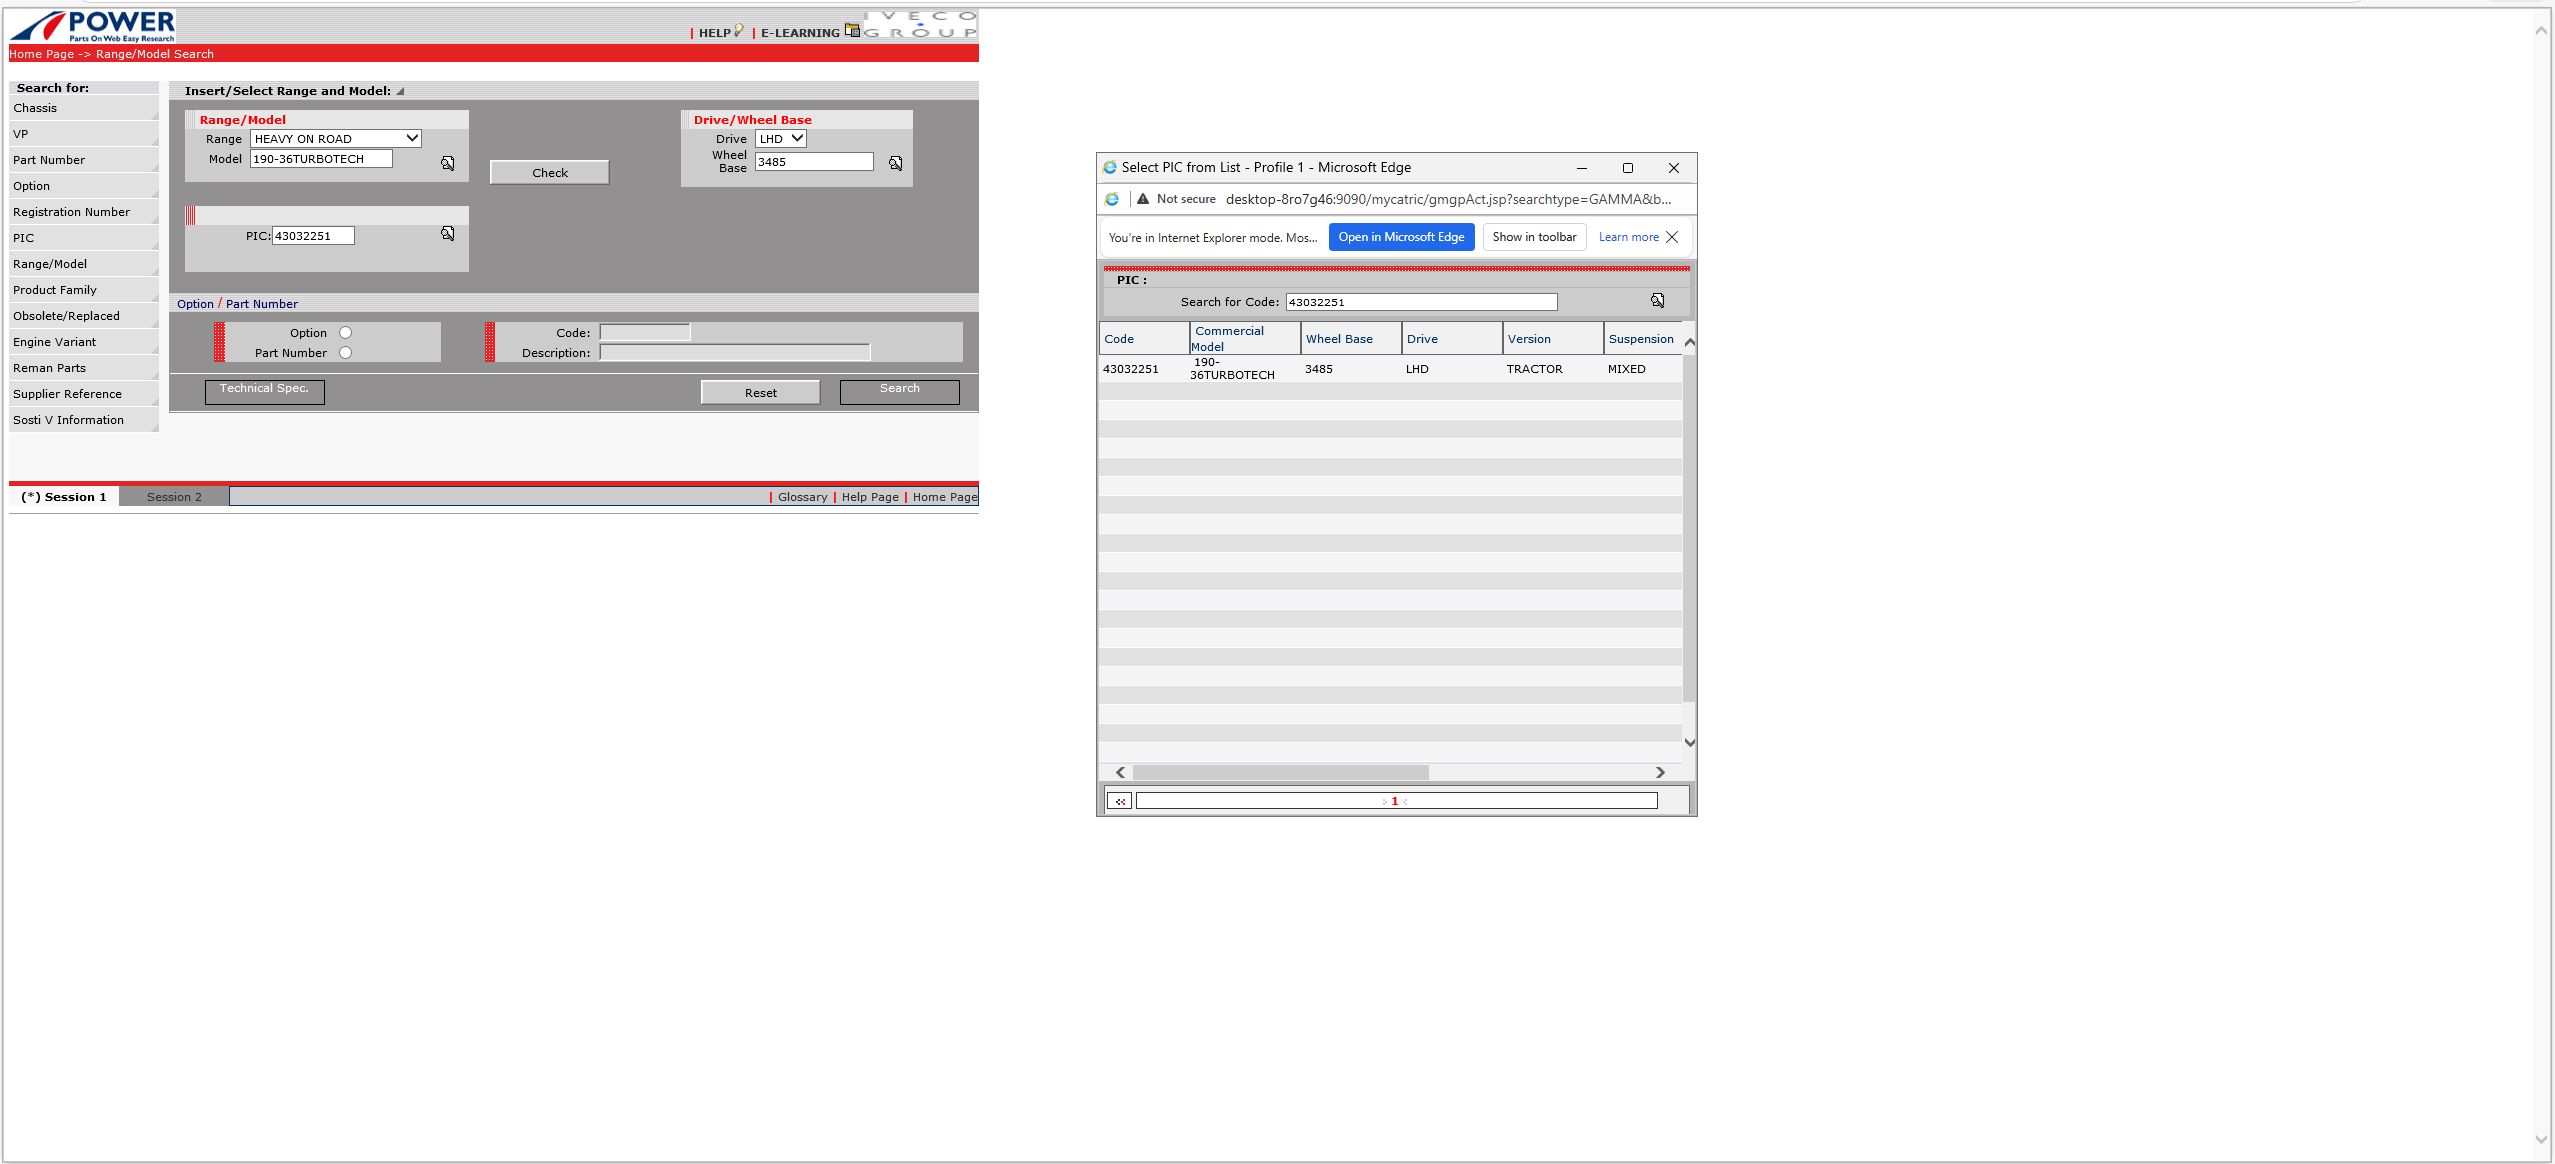
Task: Click the Iveco Group logo
Action: tap(920, 25)
